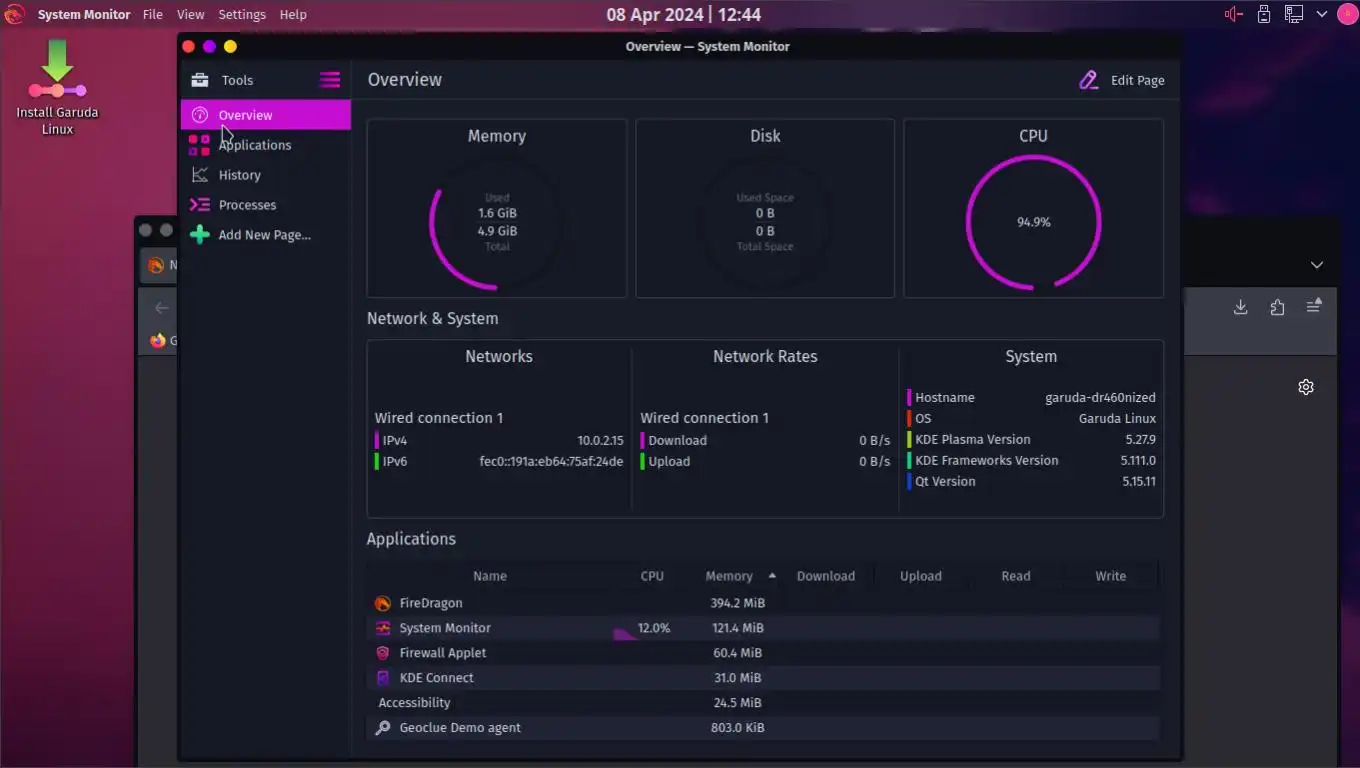Select the KDE Connect row
The height and width of the screenshot is (768, 1360).
[x=765, y=678]
